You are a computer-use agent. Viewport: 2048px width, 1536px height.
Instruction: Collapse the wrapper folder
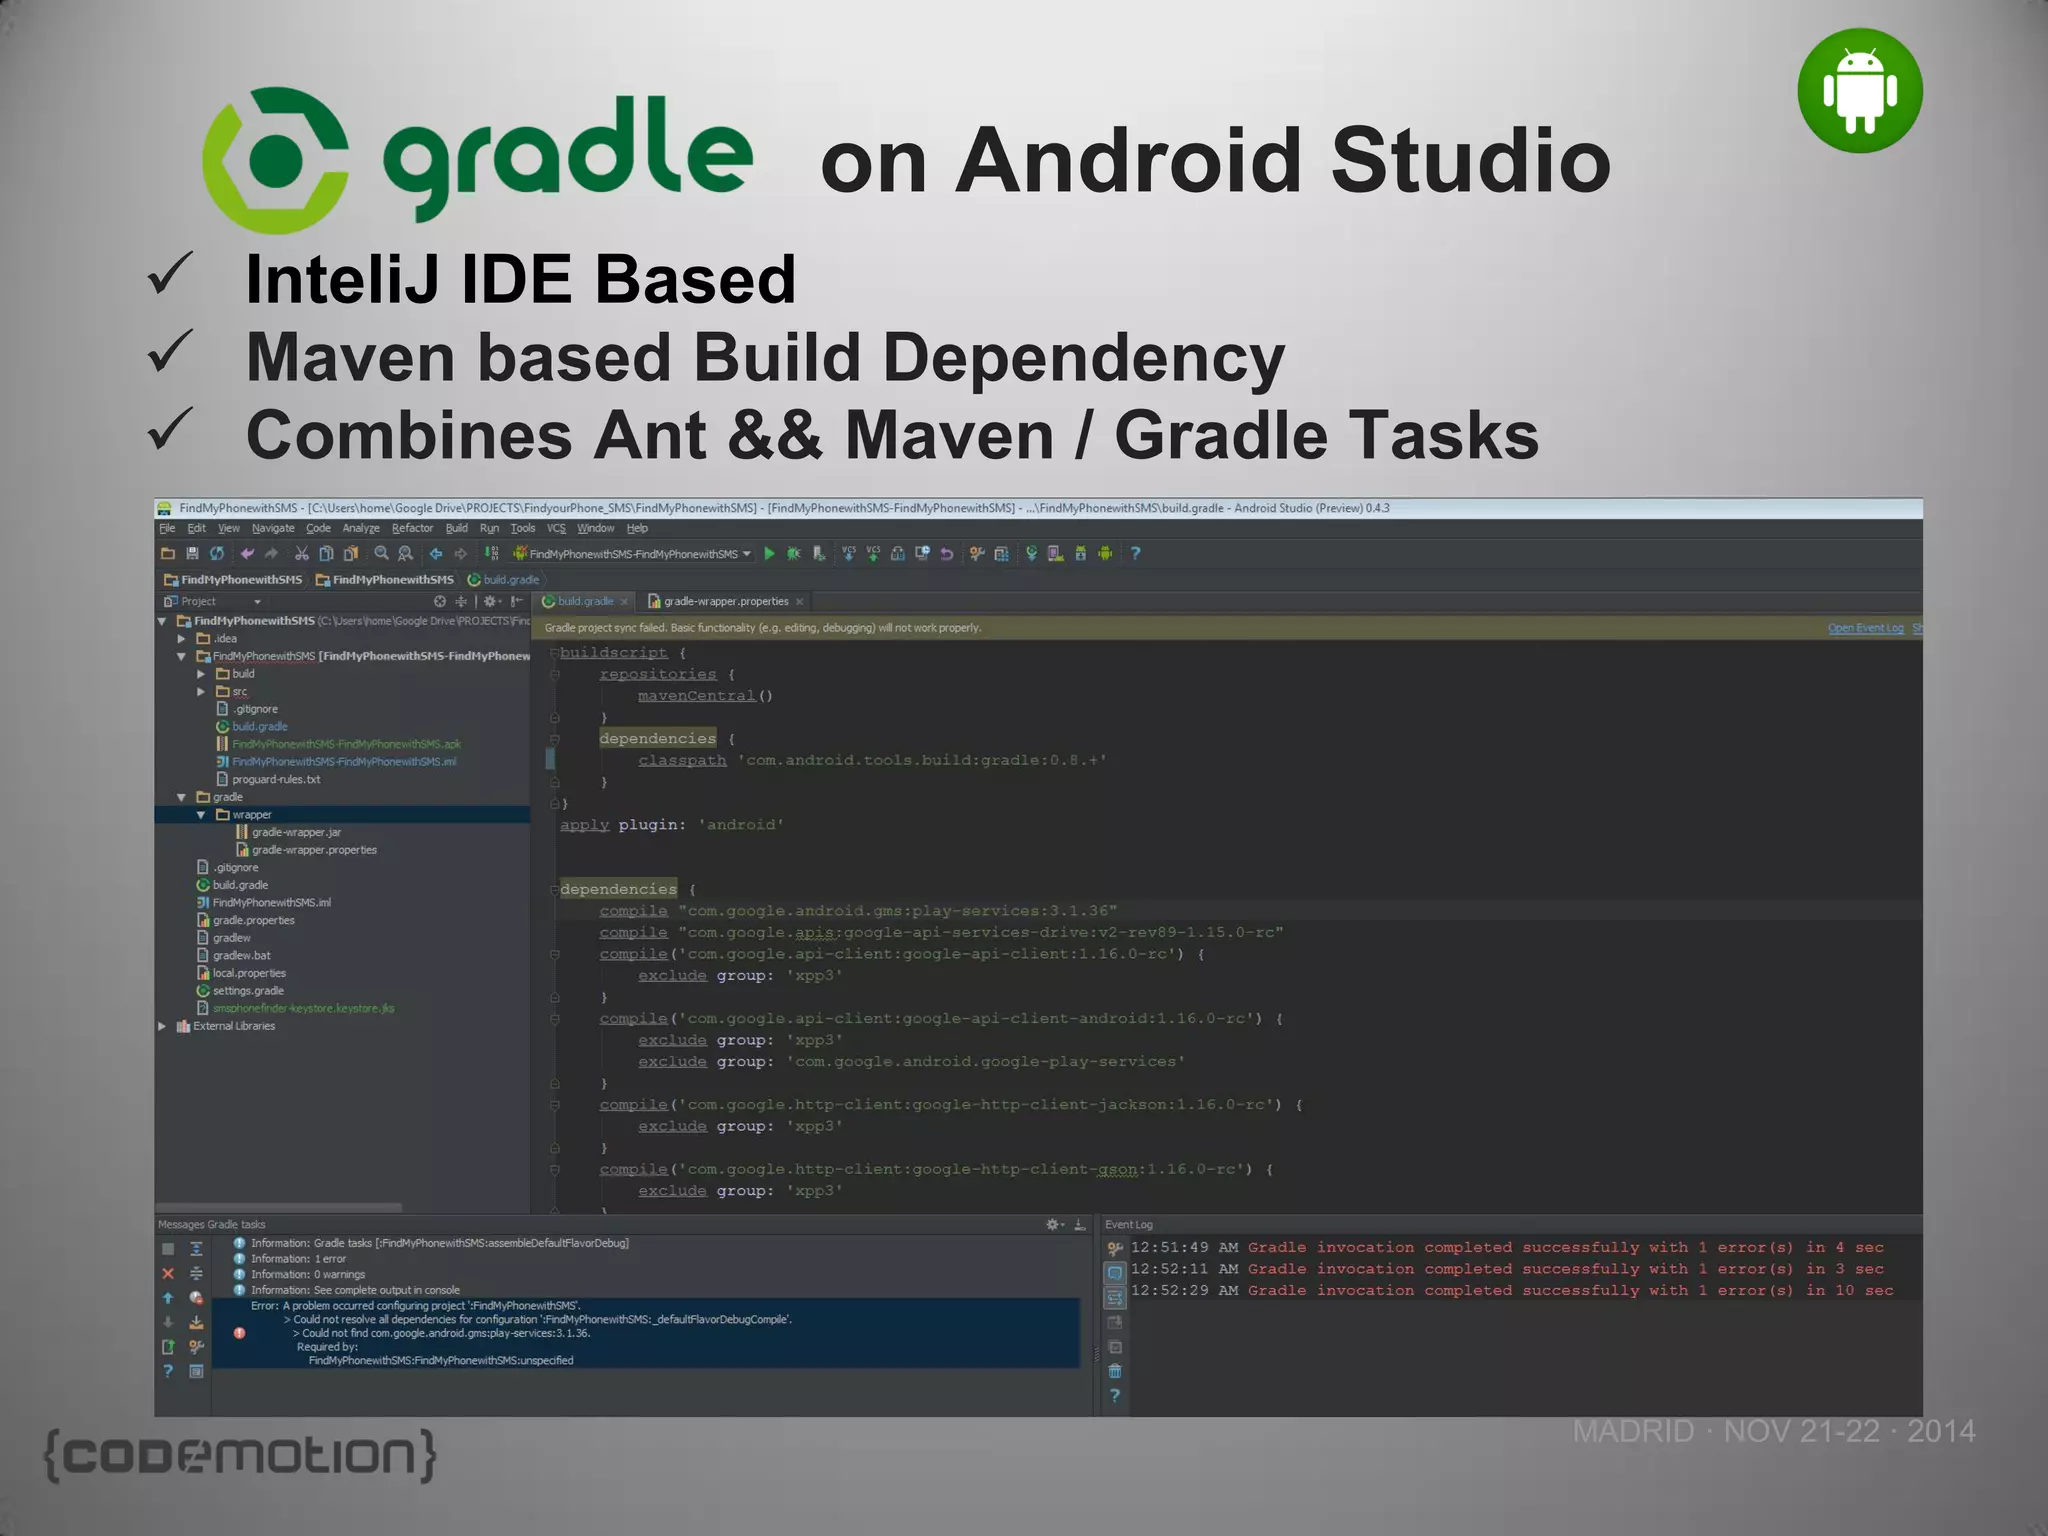[201, 815]
